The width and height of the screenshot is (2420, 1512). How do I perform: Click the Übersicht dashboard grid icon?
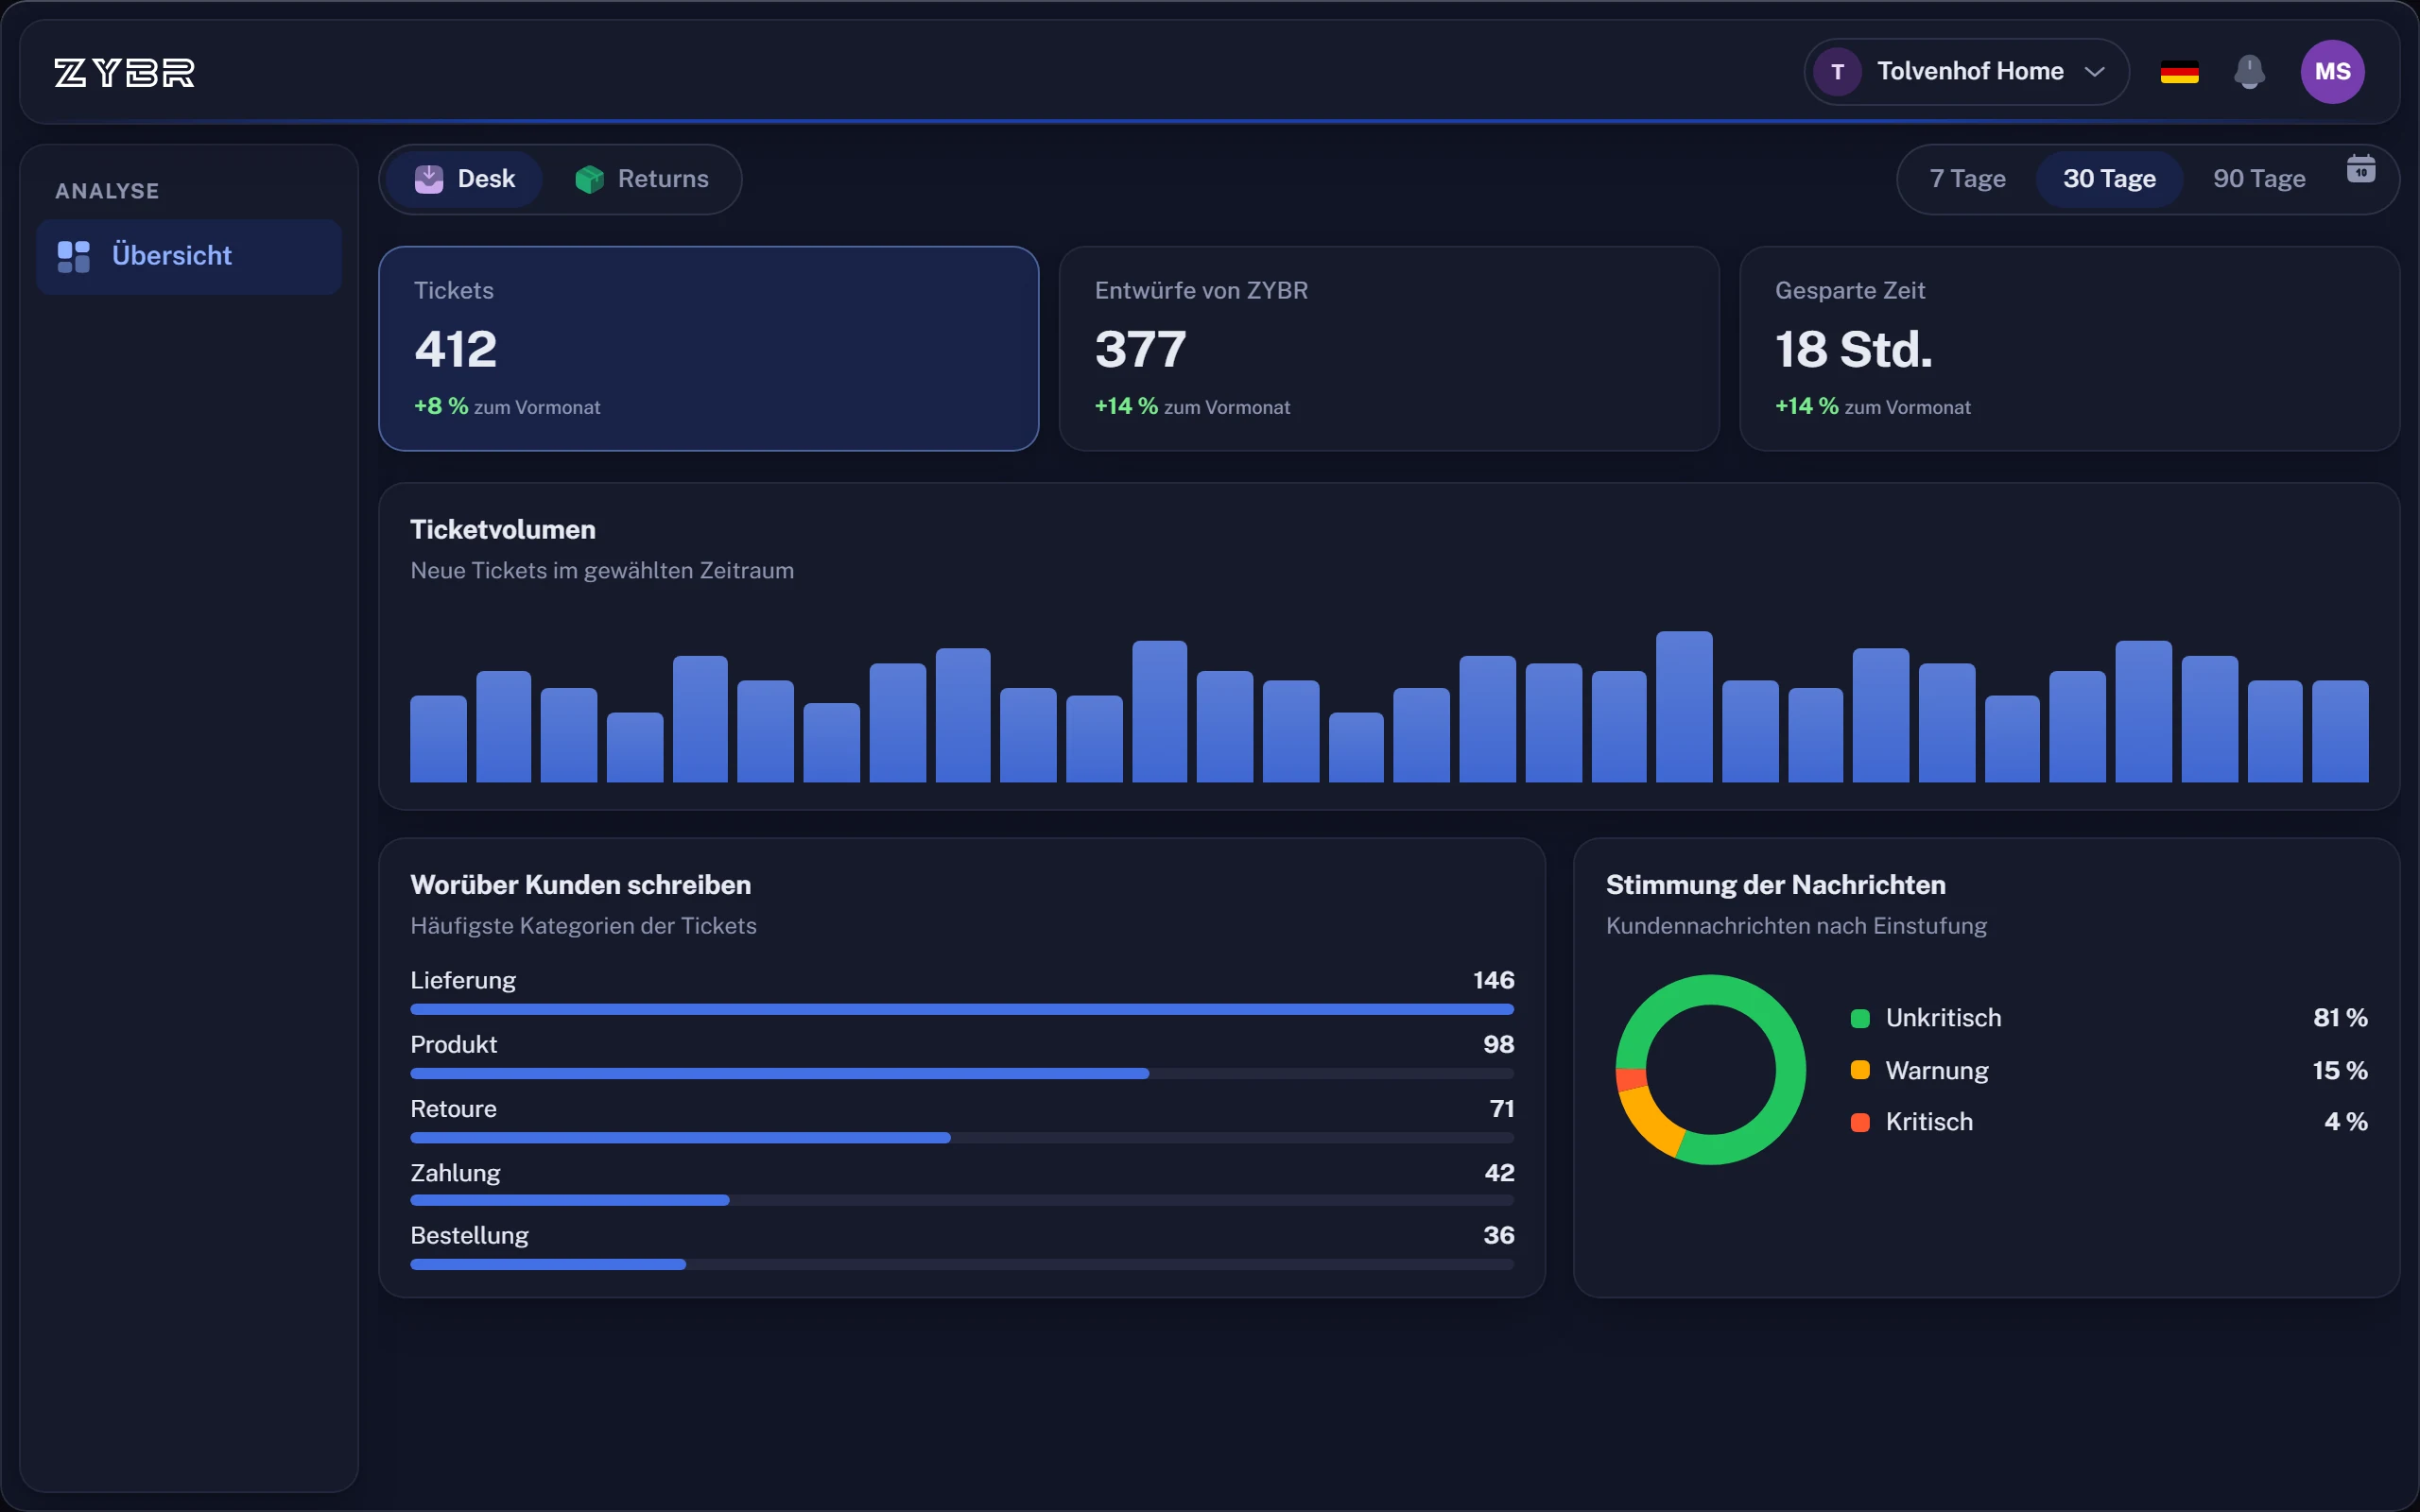point(73,256)
